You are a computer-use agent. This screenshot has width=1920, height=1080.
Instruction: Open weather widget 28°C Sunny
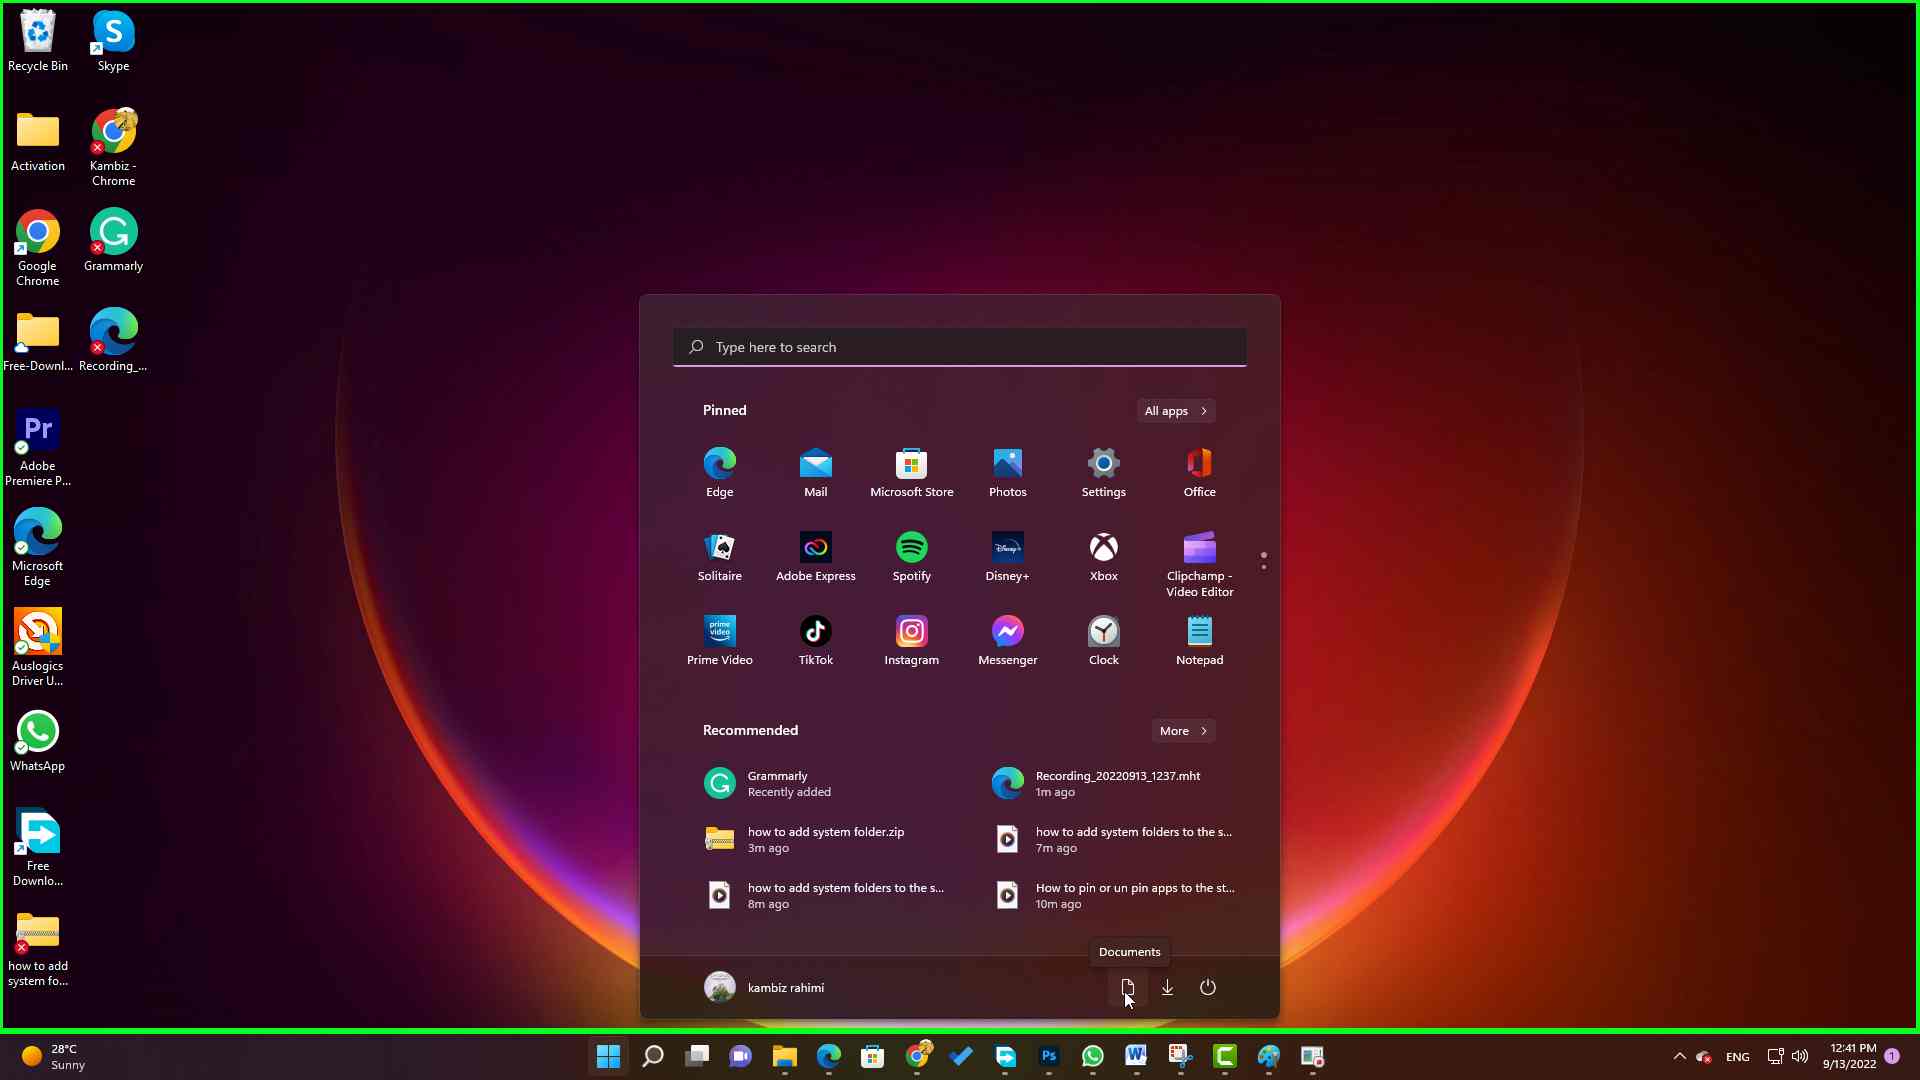coord(55,1056)
